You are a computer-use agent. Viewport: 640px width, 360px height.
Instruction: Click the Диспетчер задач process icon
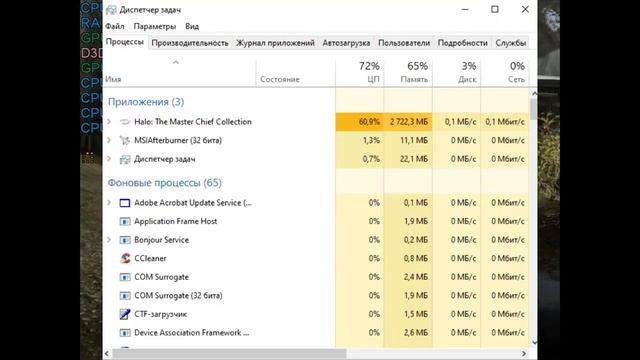(x=125, y=159)
